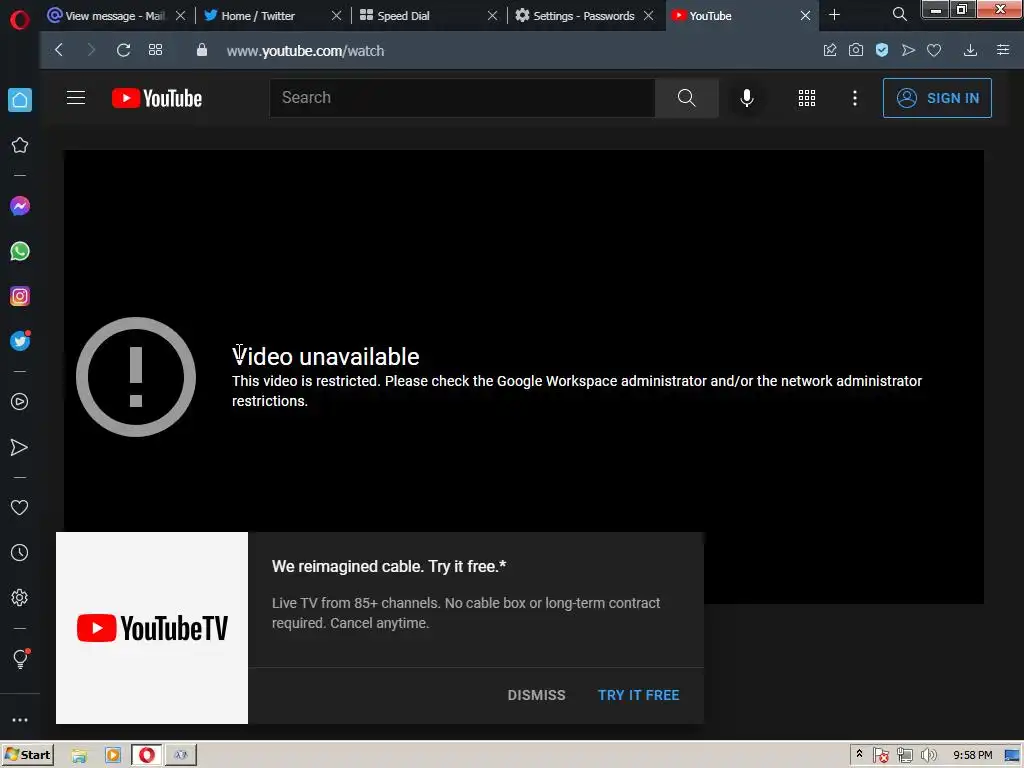Open the ad blocker shield icon
Screen dimensions: 1024x768
click(x=882, y=50)
